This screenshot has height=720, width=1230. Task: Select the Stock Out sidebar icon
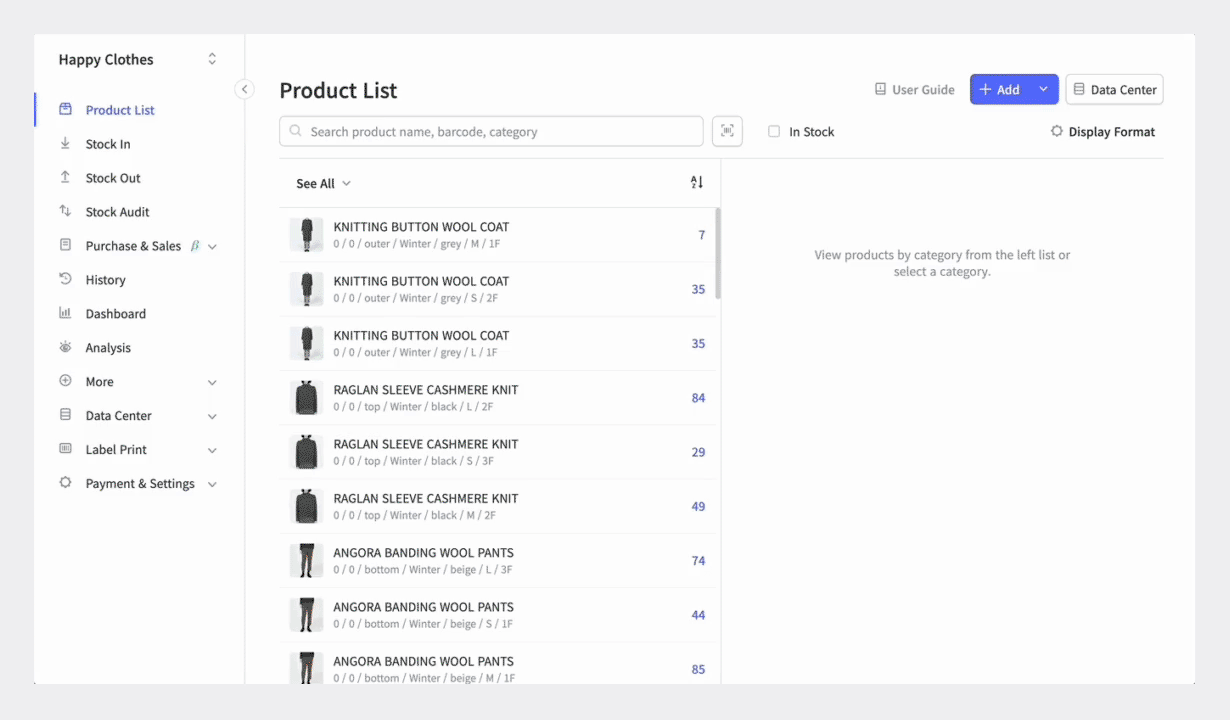tap(65, 177)
